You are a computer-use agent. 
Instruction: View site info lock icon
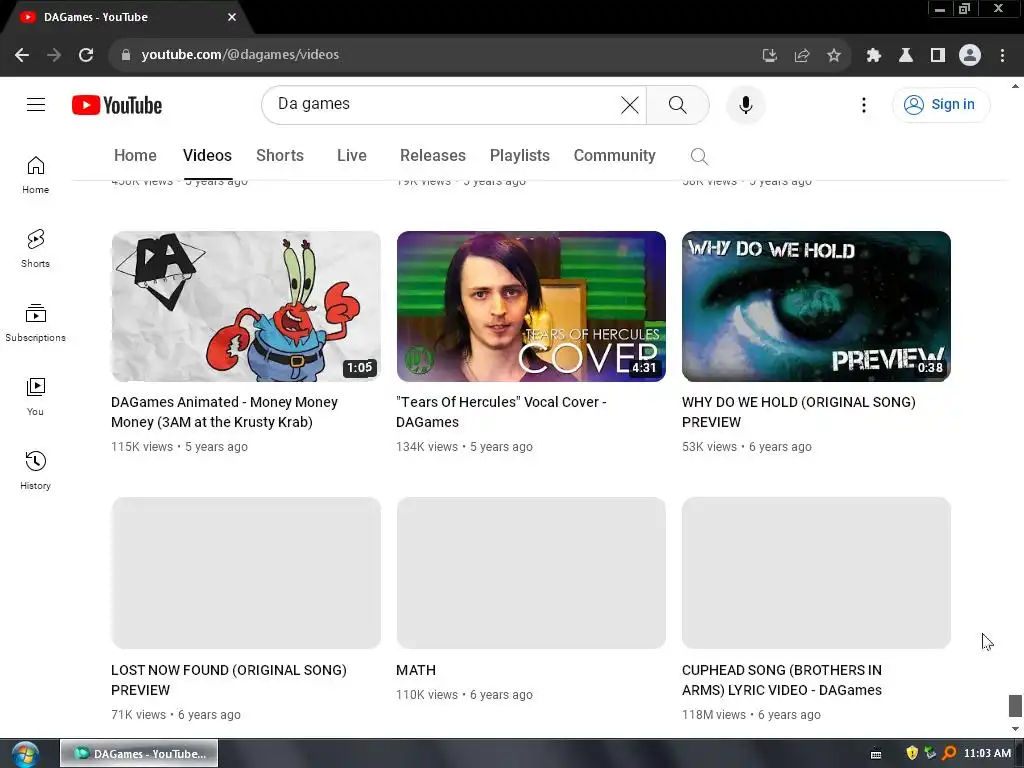click(125, 55)
